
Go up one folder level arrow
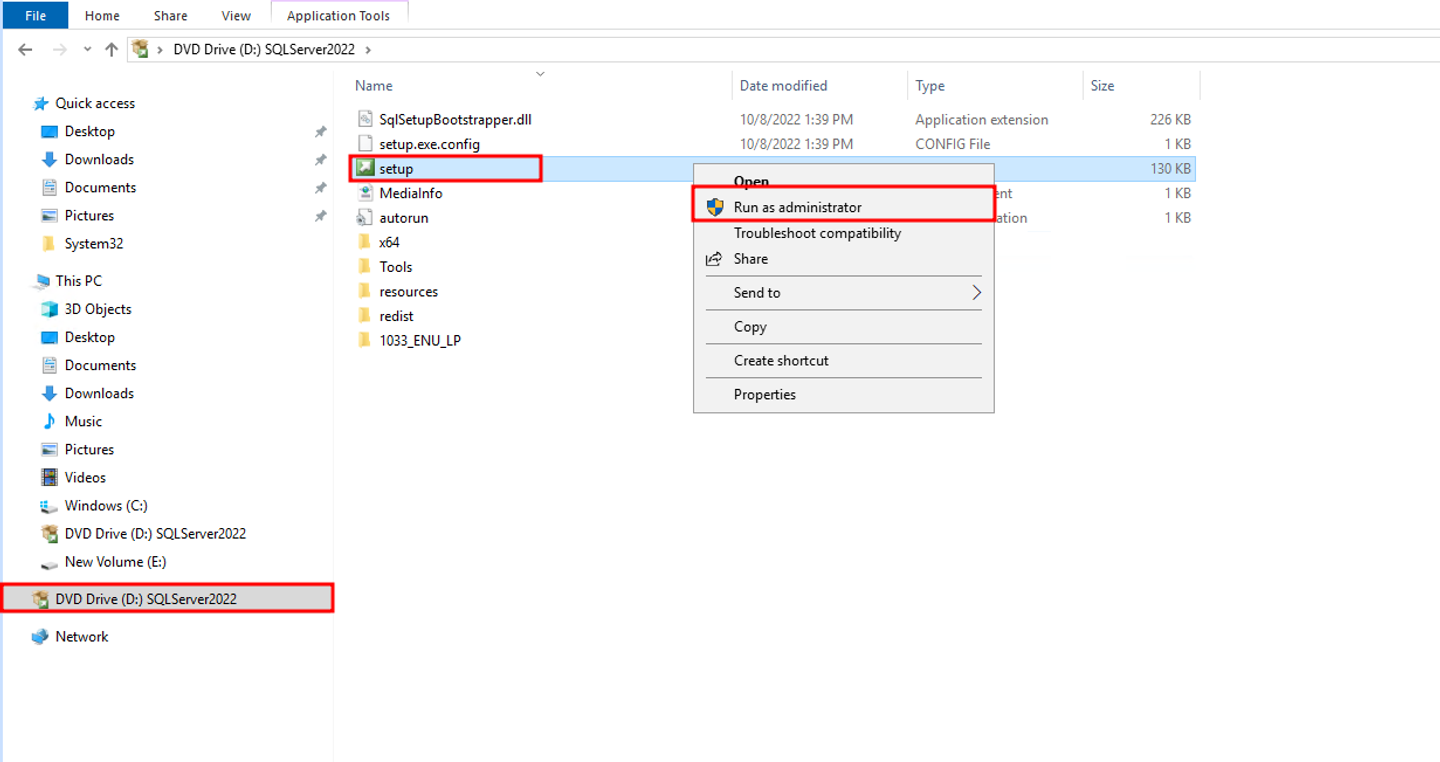[x=111, y=49]
